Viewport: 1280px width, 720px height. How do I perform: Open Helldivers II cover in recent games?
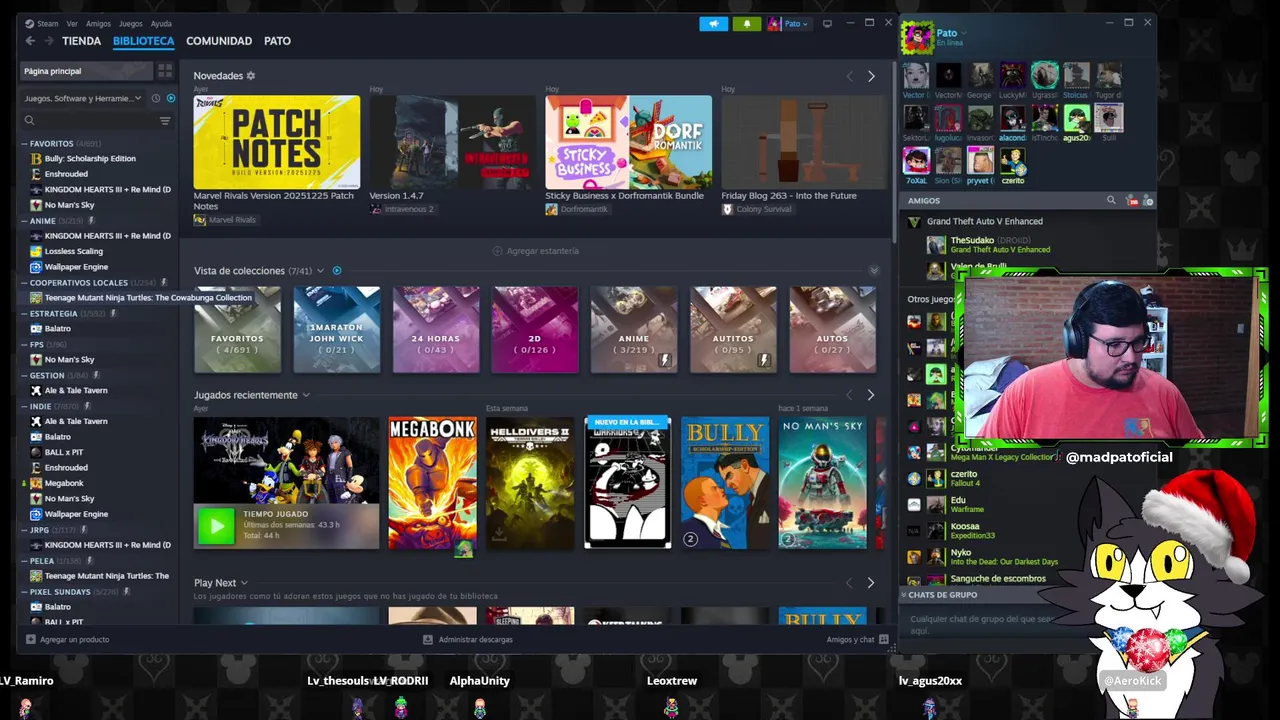pyautogui.click(x=530, y=483)
